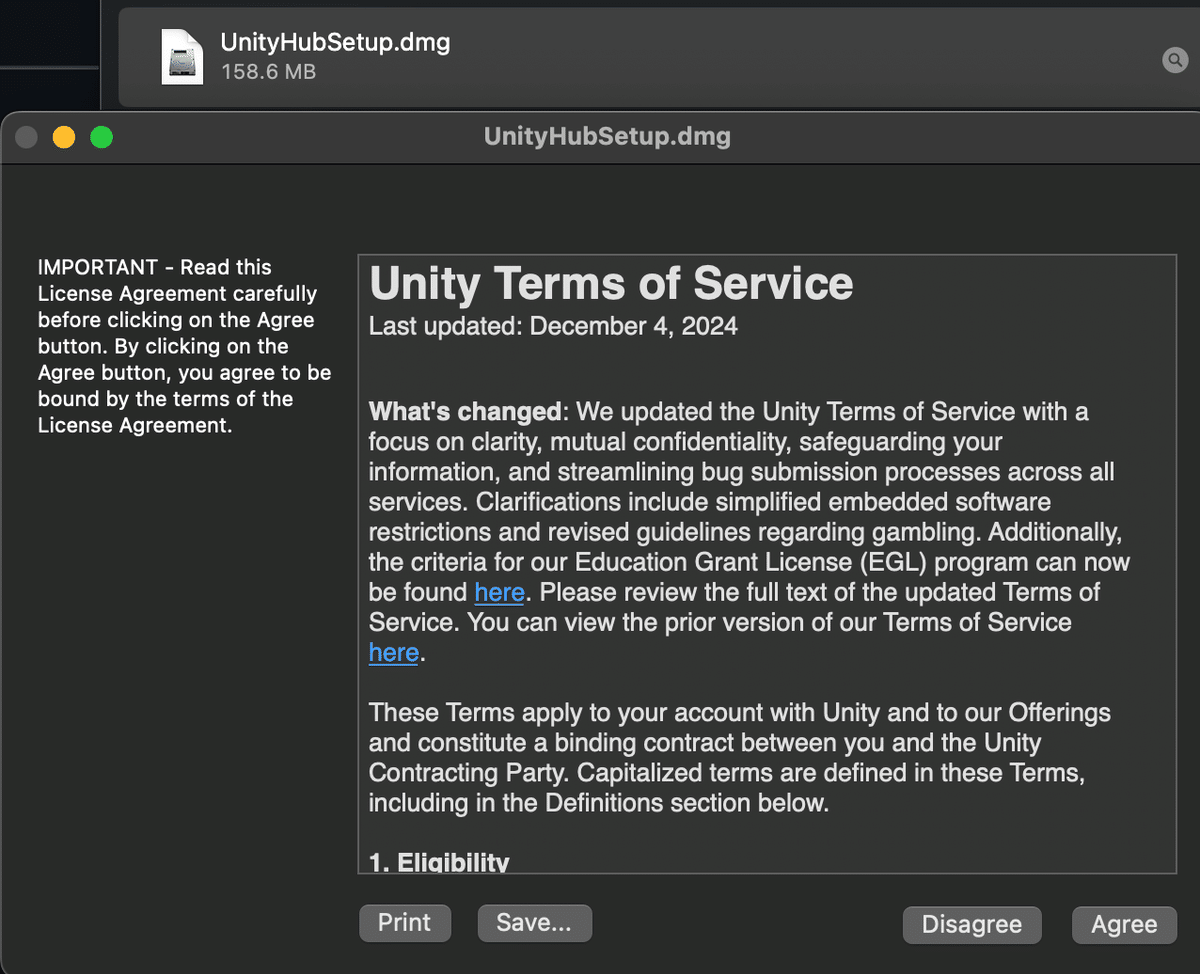Accept the license with Agree
Viewport: 1200px width, 974px height.
click(1123, 925)
